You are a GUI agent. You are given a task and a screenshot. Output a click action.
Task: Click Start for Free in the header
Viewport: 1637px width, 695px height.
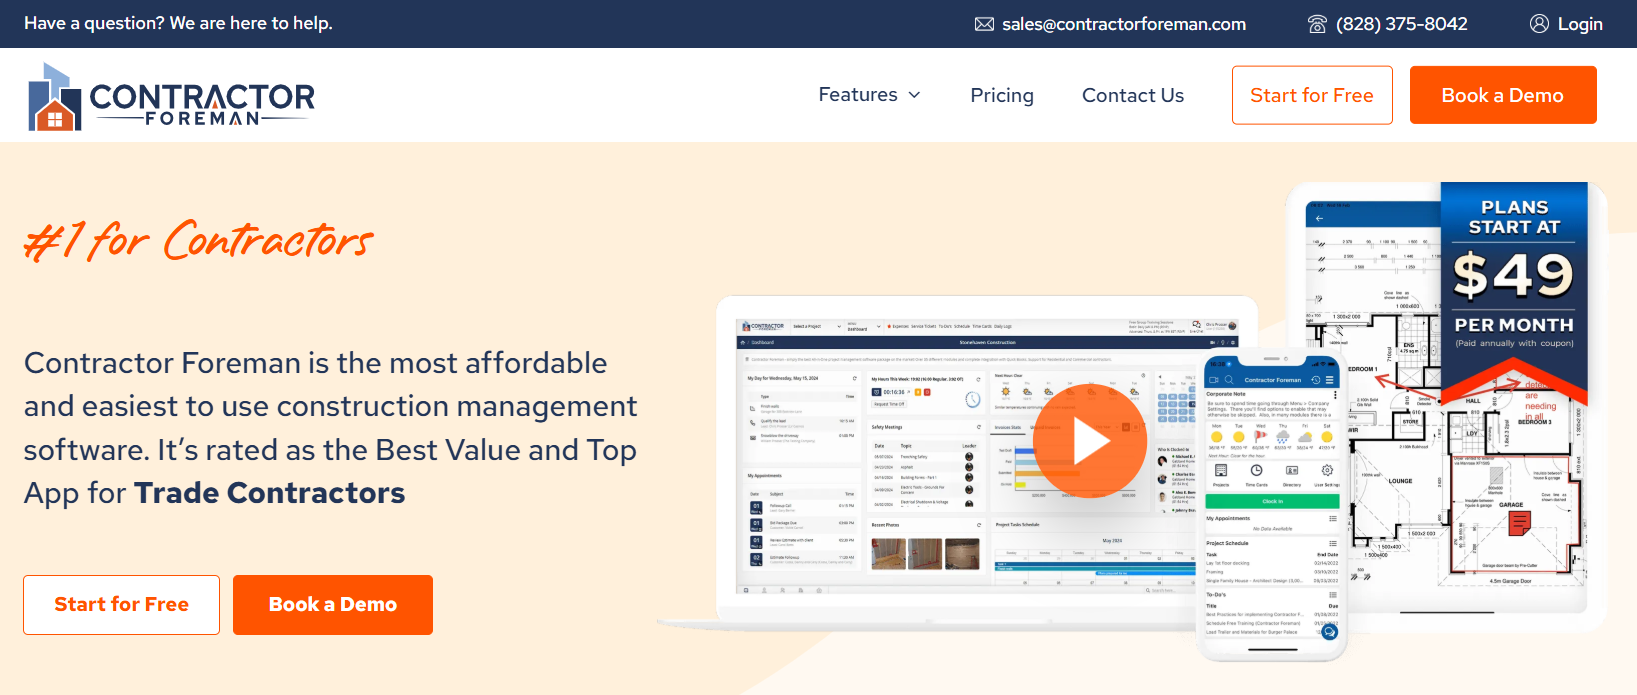click(x=1312, y=95)
